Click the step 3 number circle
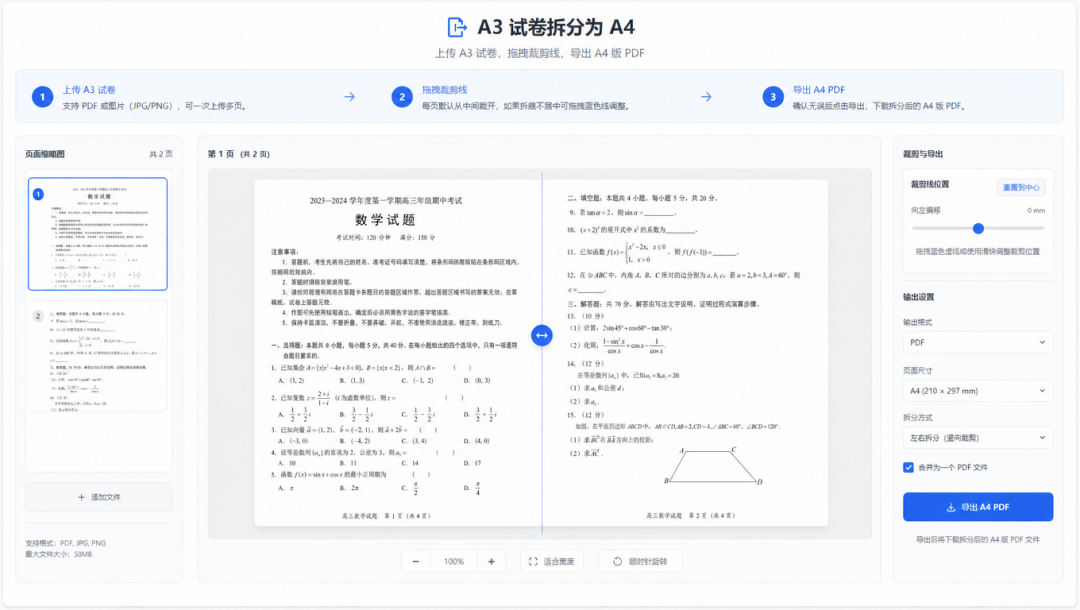Screen dimensions: 1080x610 pyautogui.click(x=773, y=97)
